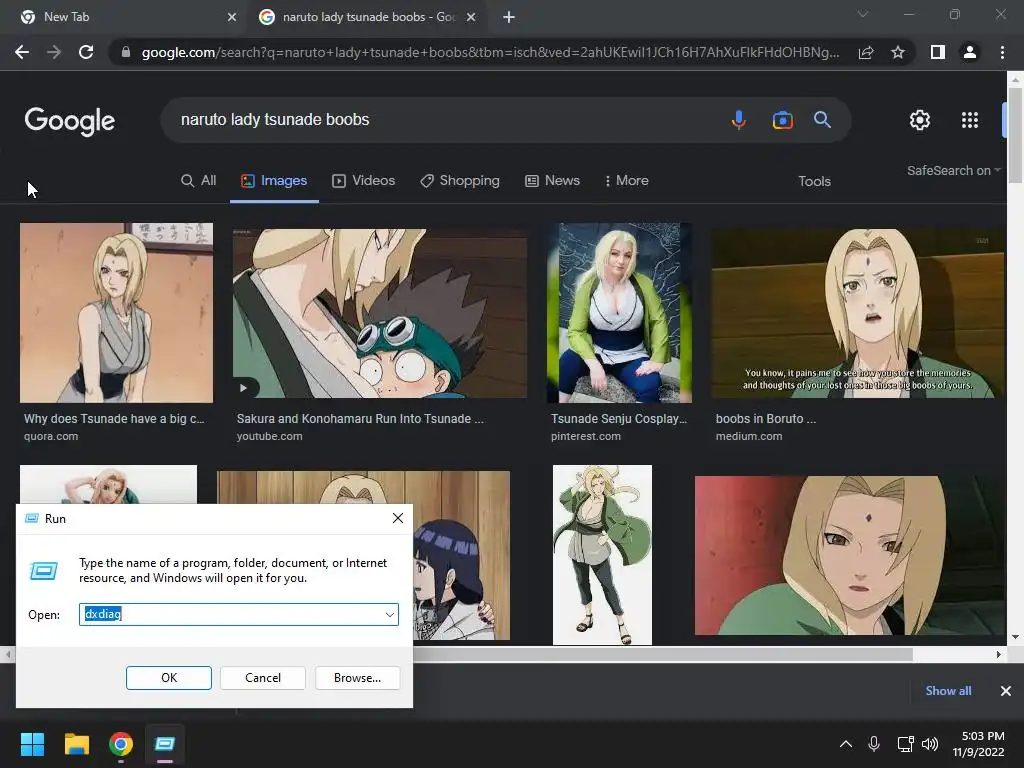Open the Chrome profile icon
Viewport: 1024px width, 768px height.
tap(970, 52)
